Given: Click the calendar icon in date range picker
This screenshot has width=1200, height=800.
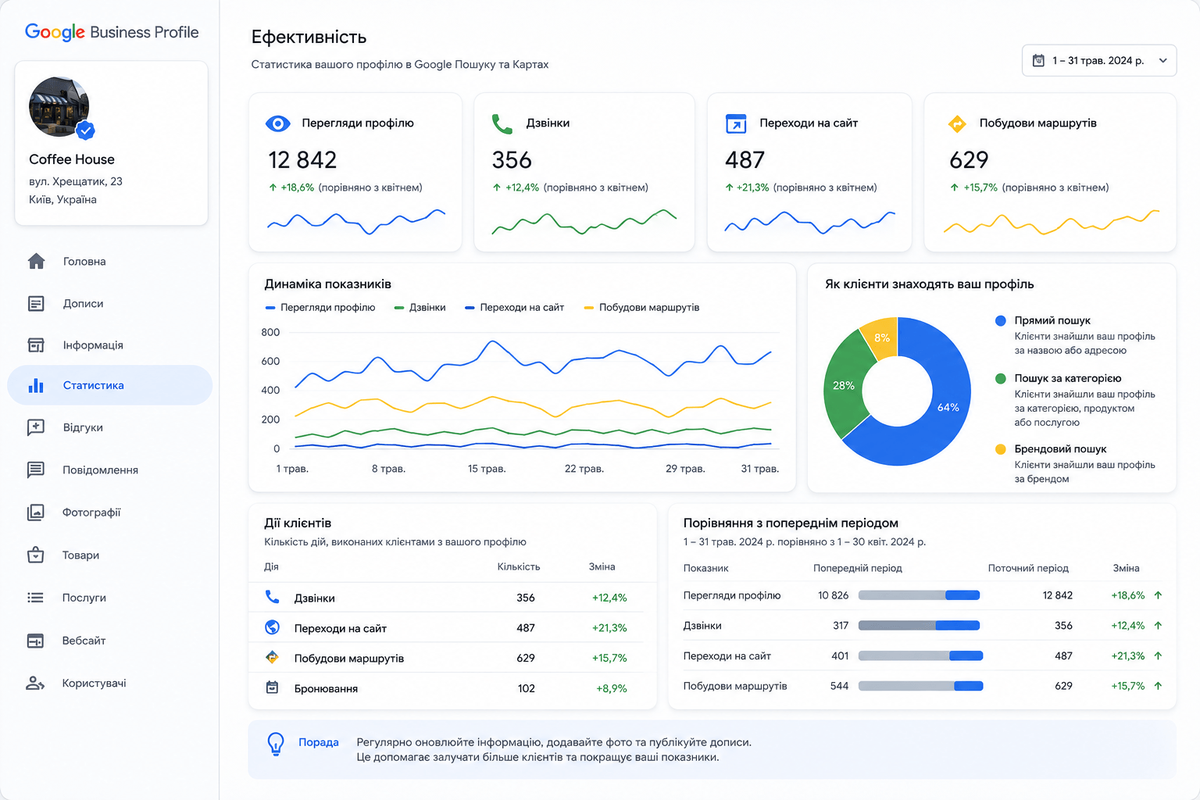Looking at the screenshot, I should click(1038, 60).
